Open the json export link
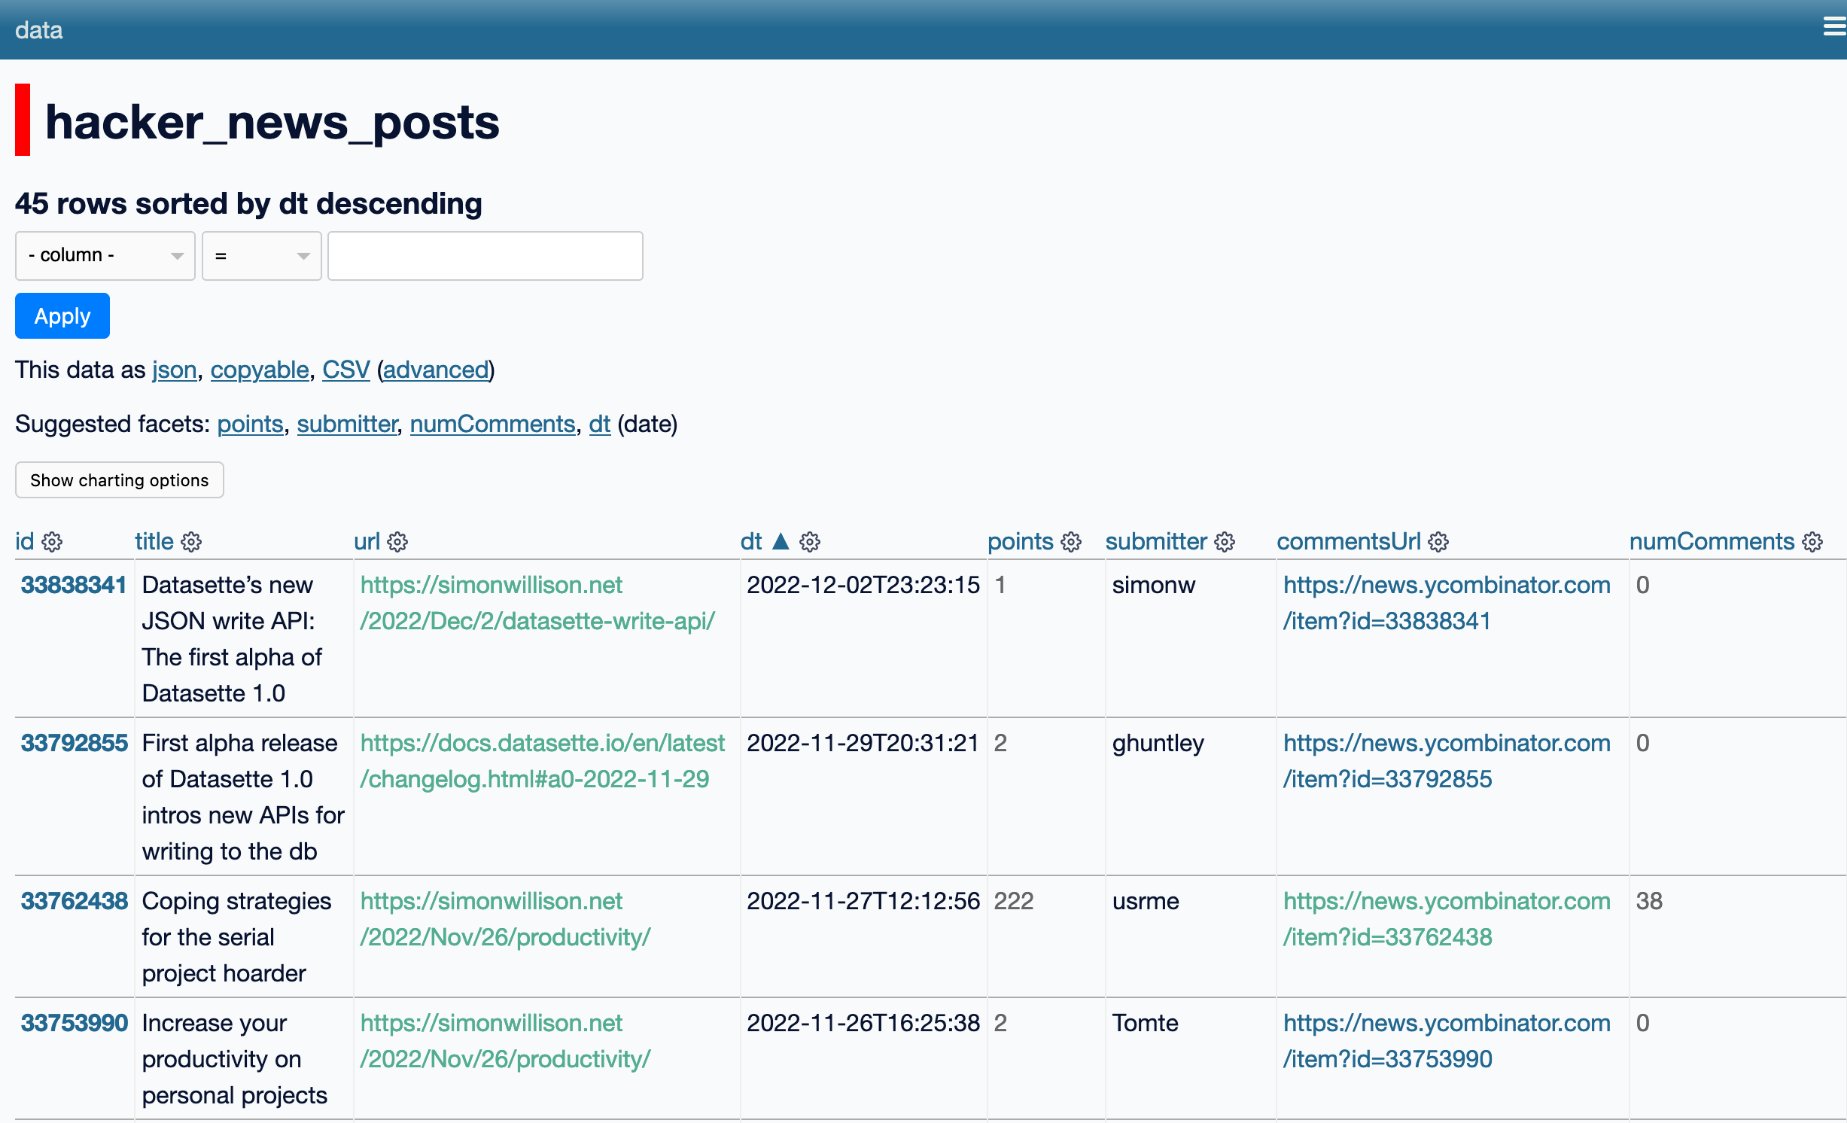 click(x=173, y=370)
